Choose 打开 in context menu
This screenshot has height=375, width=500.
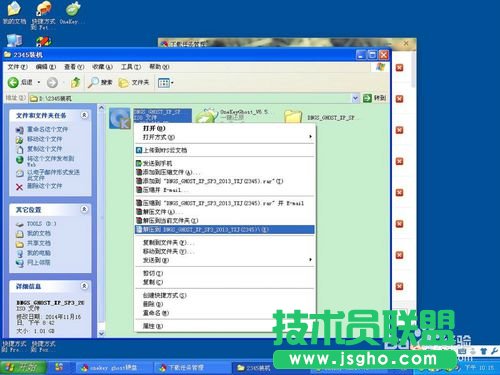tap(224, 128)
